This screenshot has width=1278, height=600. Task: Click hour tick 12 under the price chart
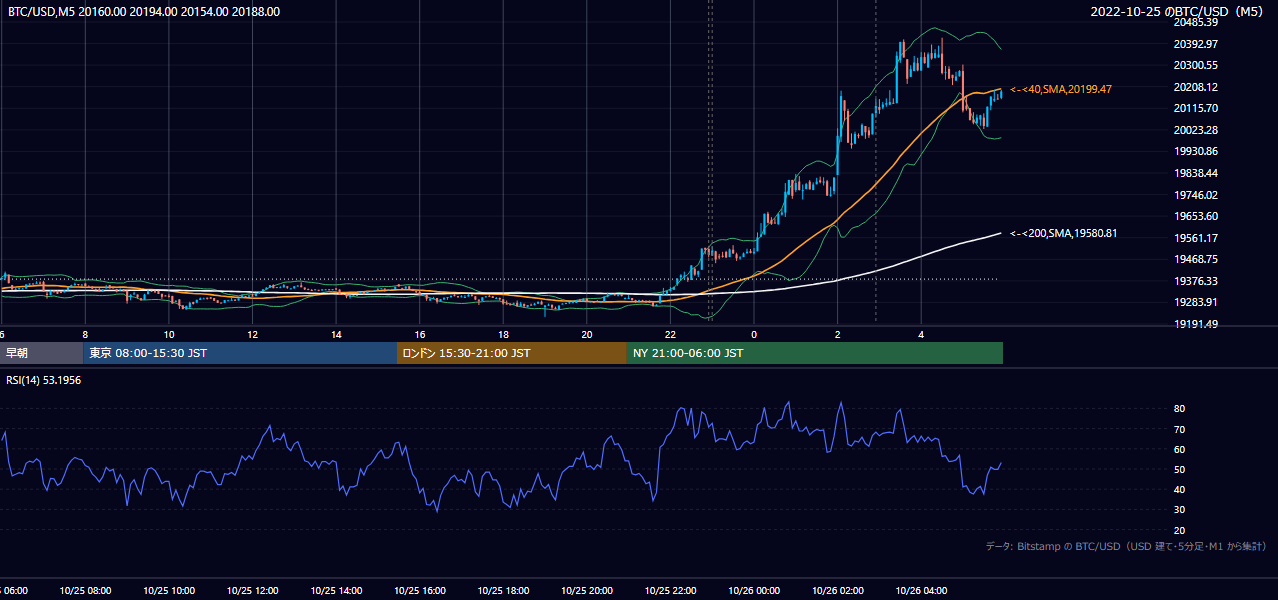pyautogui.click(x=252, y=335)
